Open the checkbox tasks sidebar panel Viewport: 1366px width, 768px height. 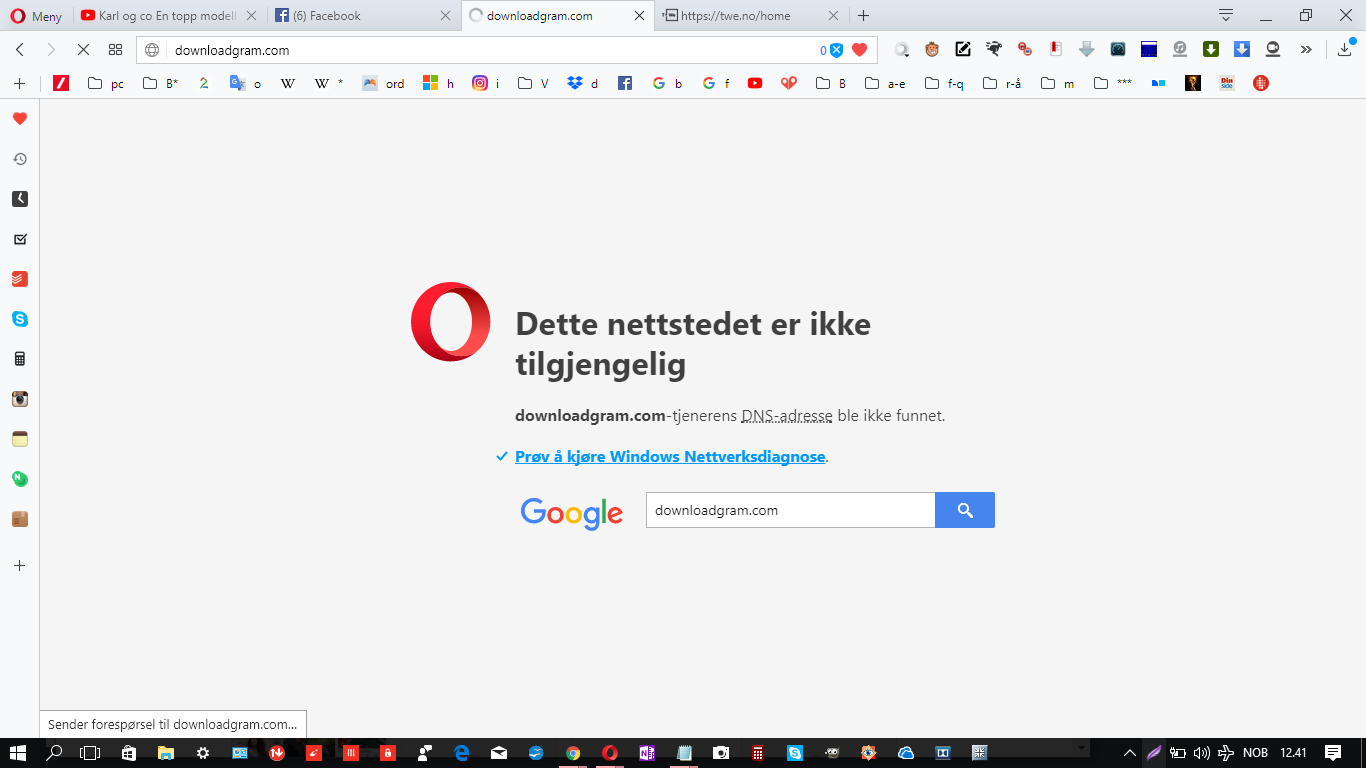[x=20, y=239]
